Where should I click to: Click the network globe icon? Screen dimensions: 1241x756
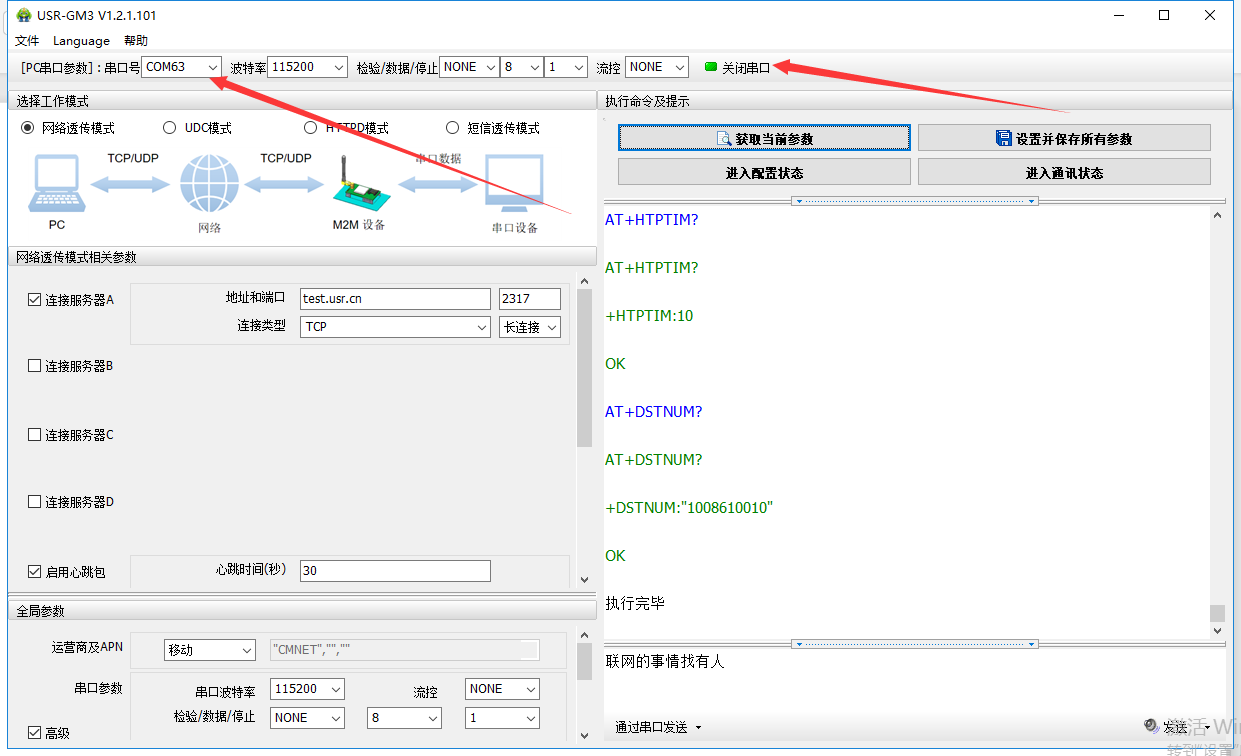pos(210,185)
